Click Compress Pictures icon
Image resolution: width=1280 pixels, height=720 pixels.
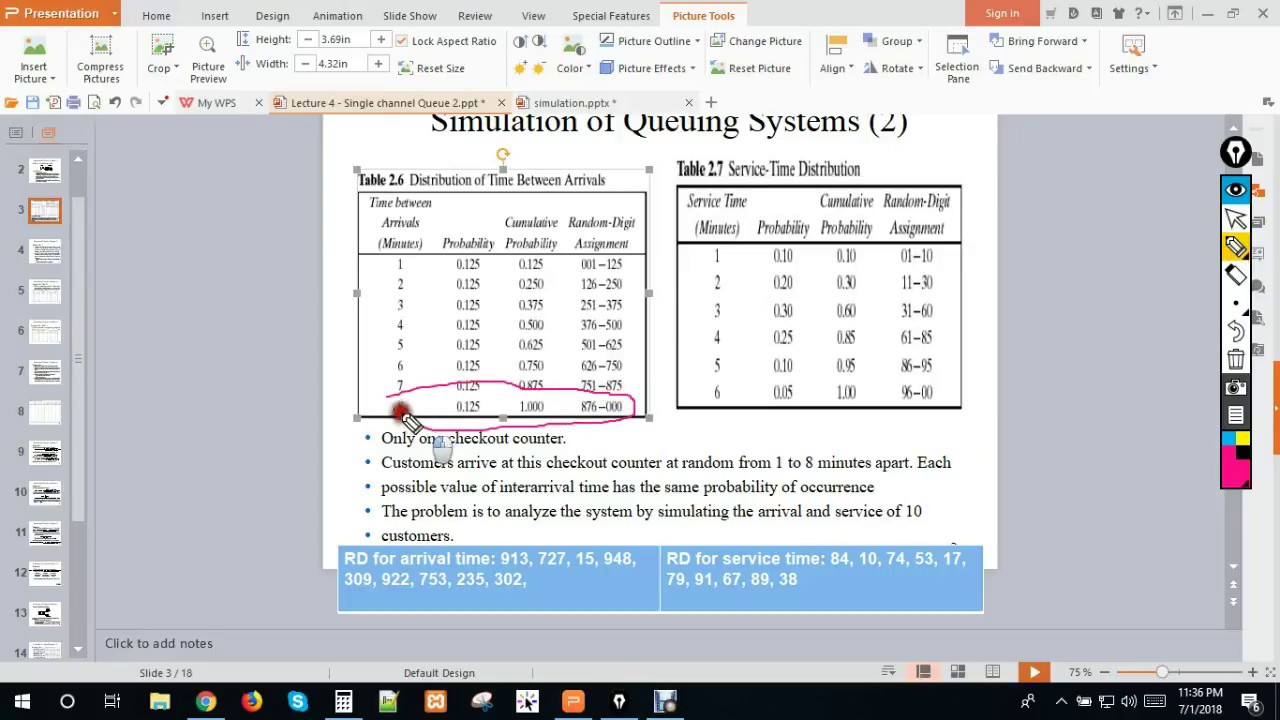(100, 47)
